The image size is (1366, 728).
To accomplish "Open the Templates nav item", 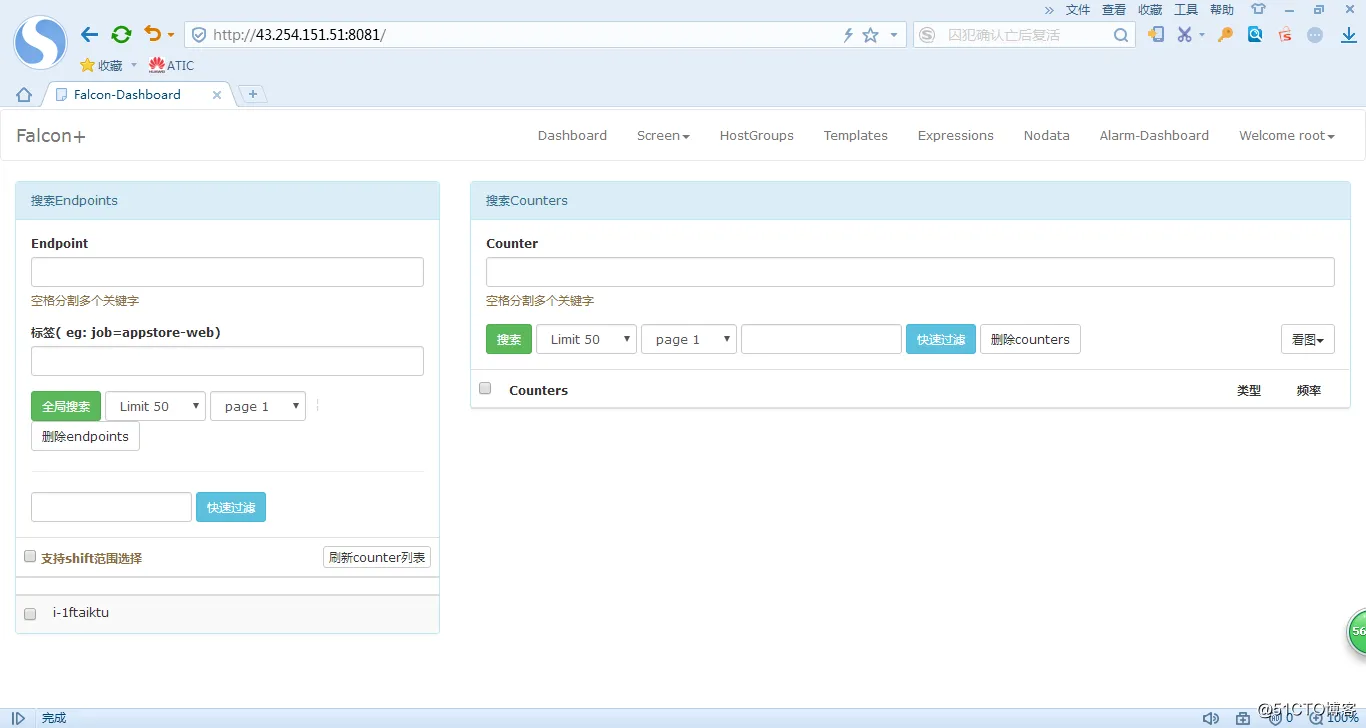I will [x=855, y=135].
